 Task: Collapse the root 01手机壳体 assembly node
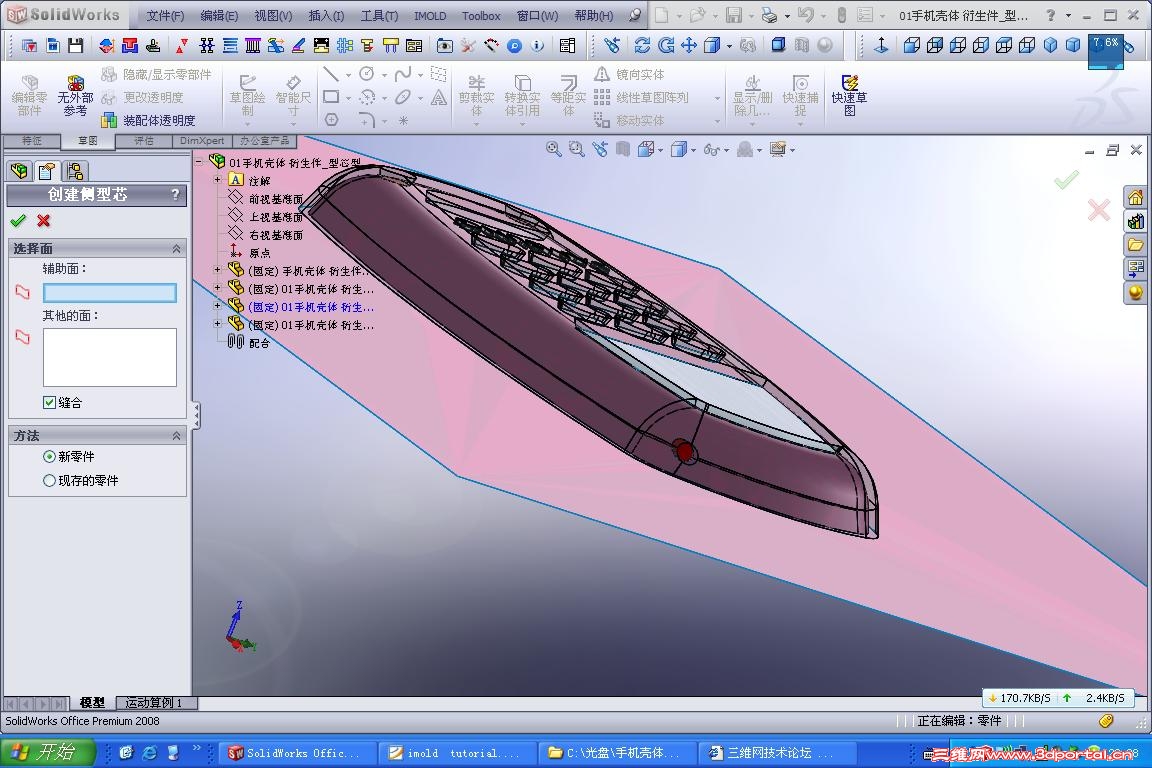[x=199, y=162]
